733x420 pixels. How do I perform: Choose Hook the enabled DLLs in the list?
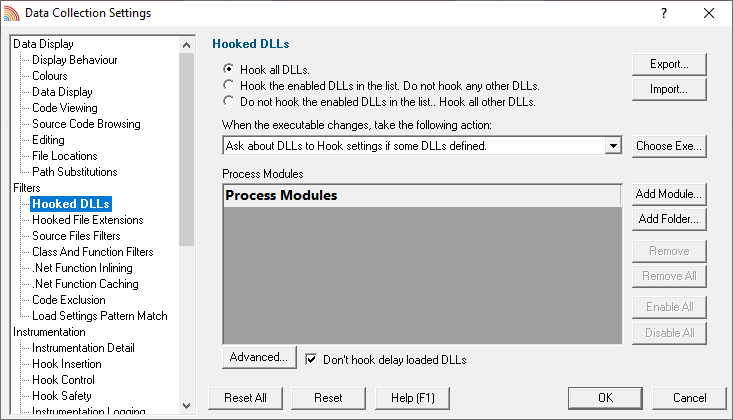229,85
